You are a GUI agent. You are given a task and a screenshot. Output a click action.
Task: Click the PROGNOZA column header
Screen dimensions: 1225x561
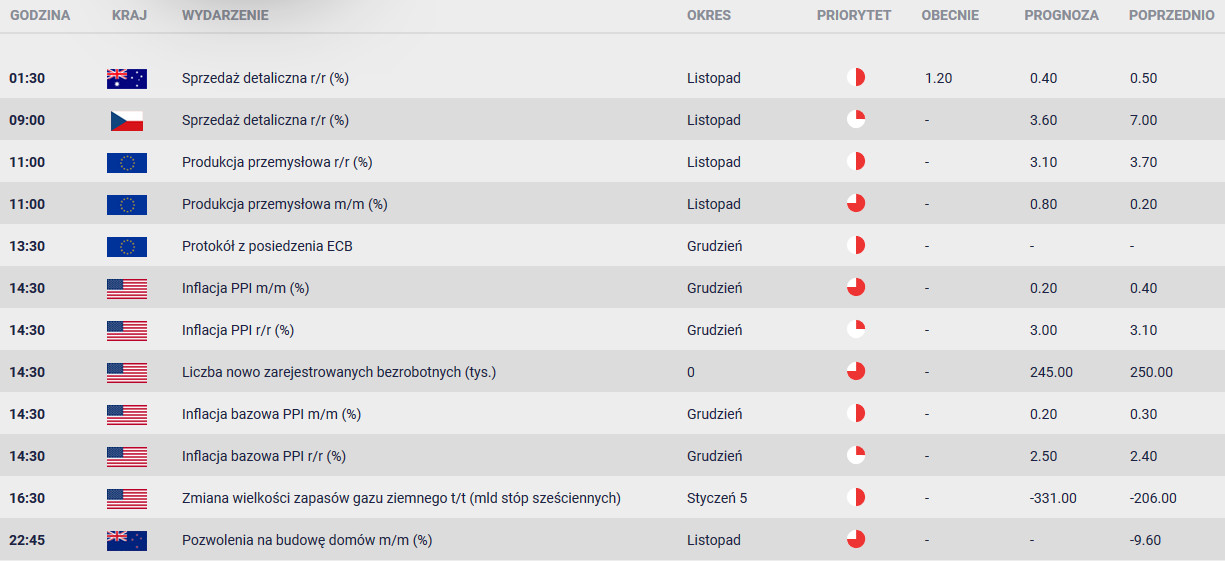click(x=1061, y=16)
